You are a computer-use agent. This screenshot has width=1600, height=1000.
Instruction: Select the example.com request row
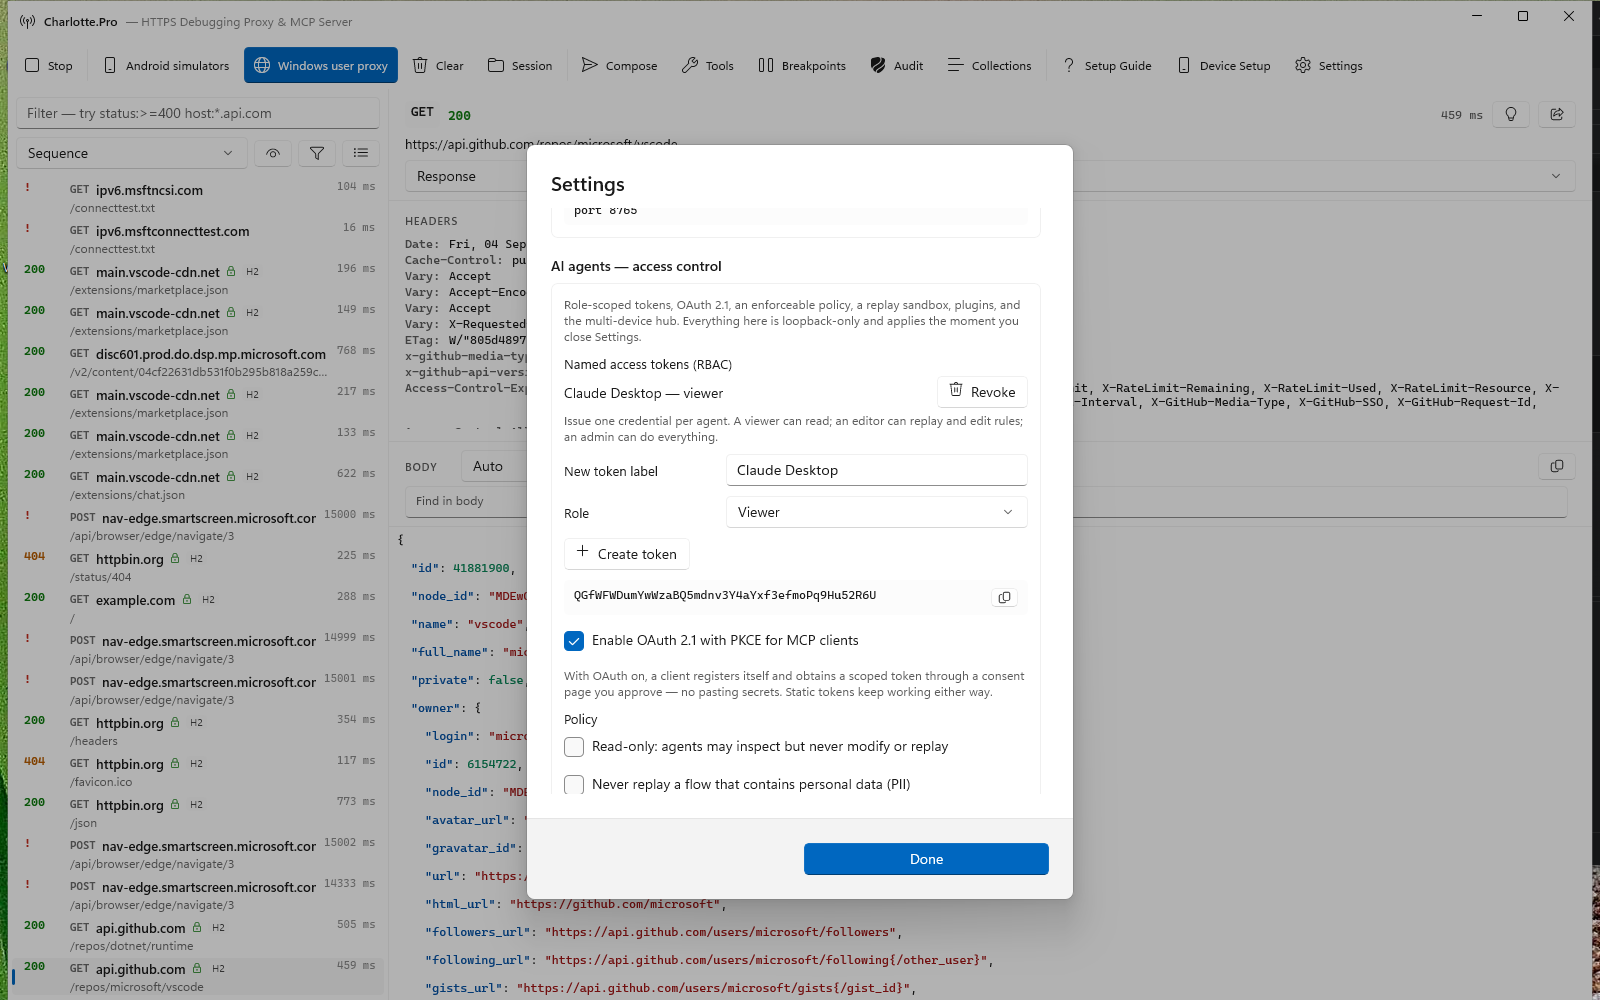click(198, 608)
